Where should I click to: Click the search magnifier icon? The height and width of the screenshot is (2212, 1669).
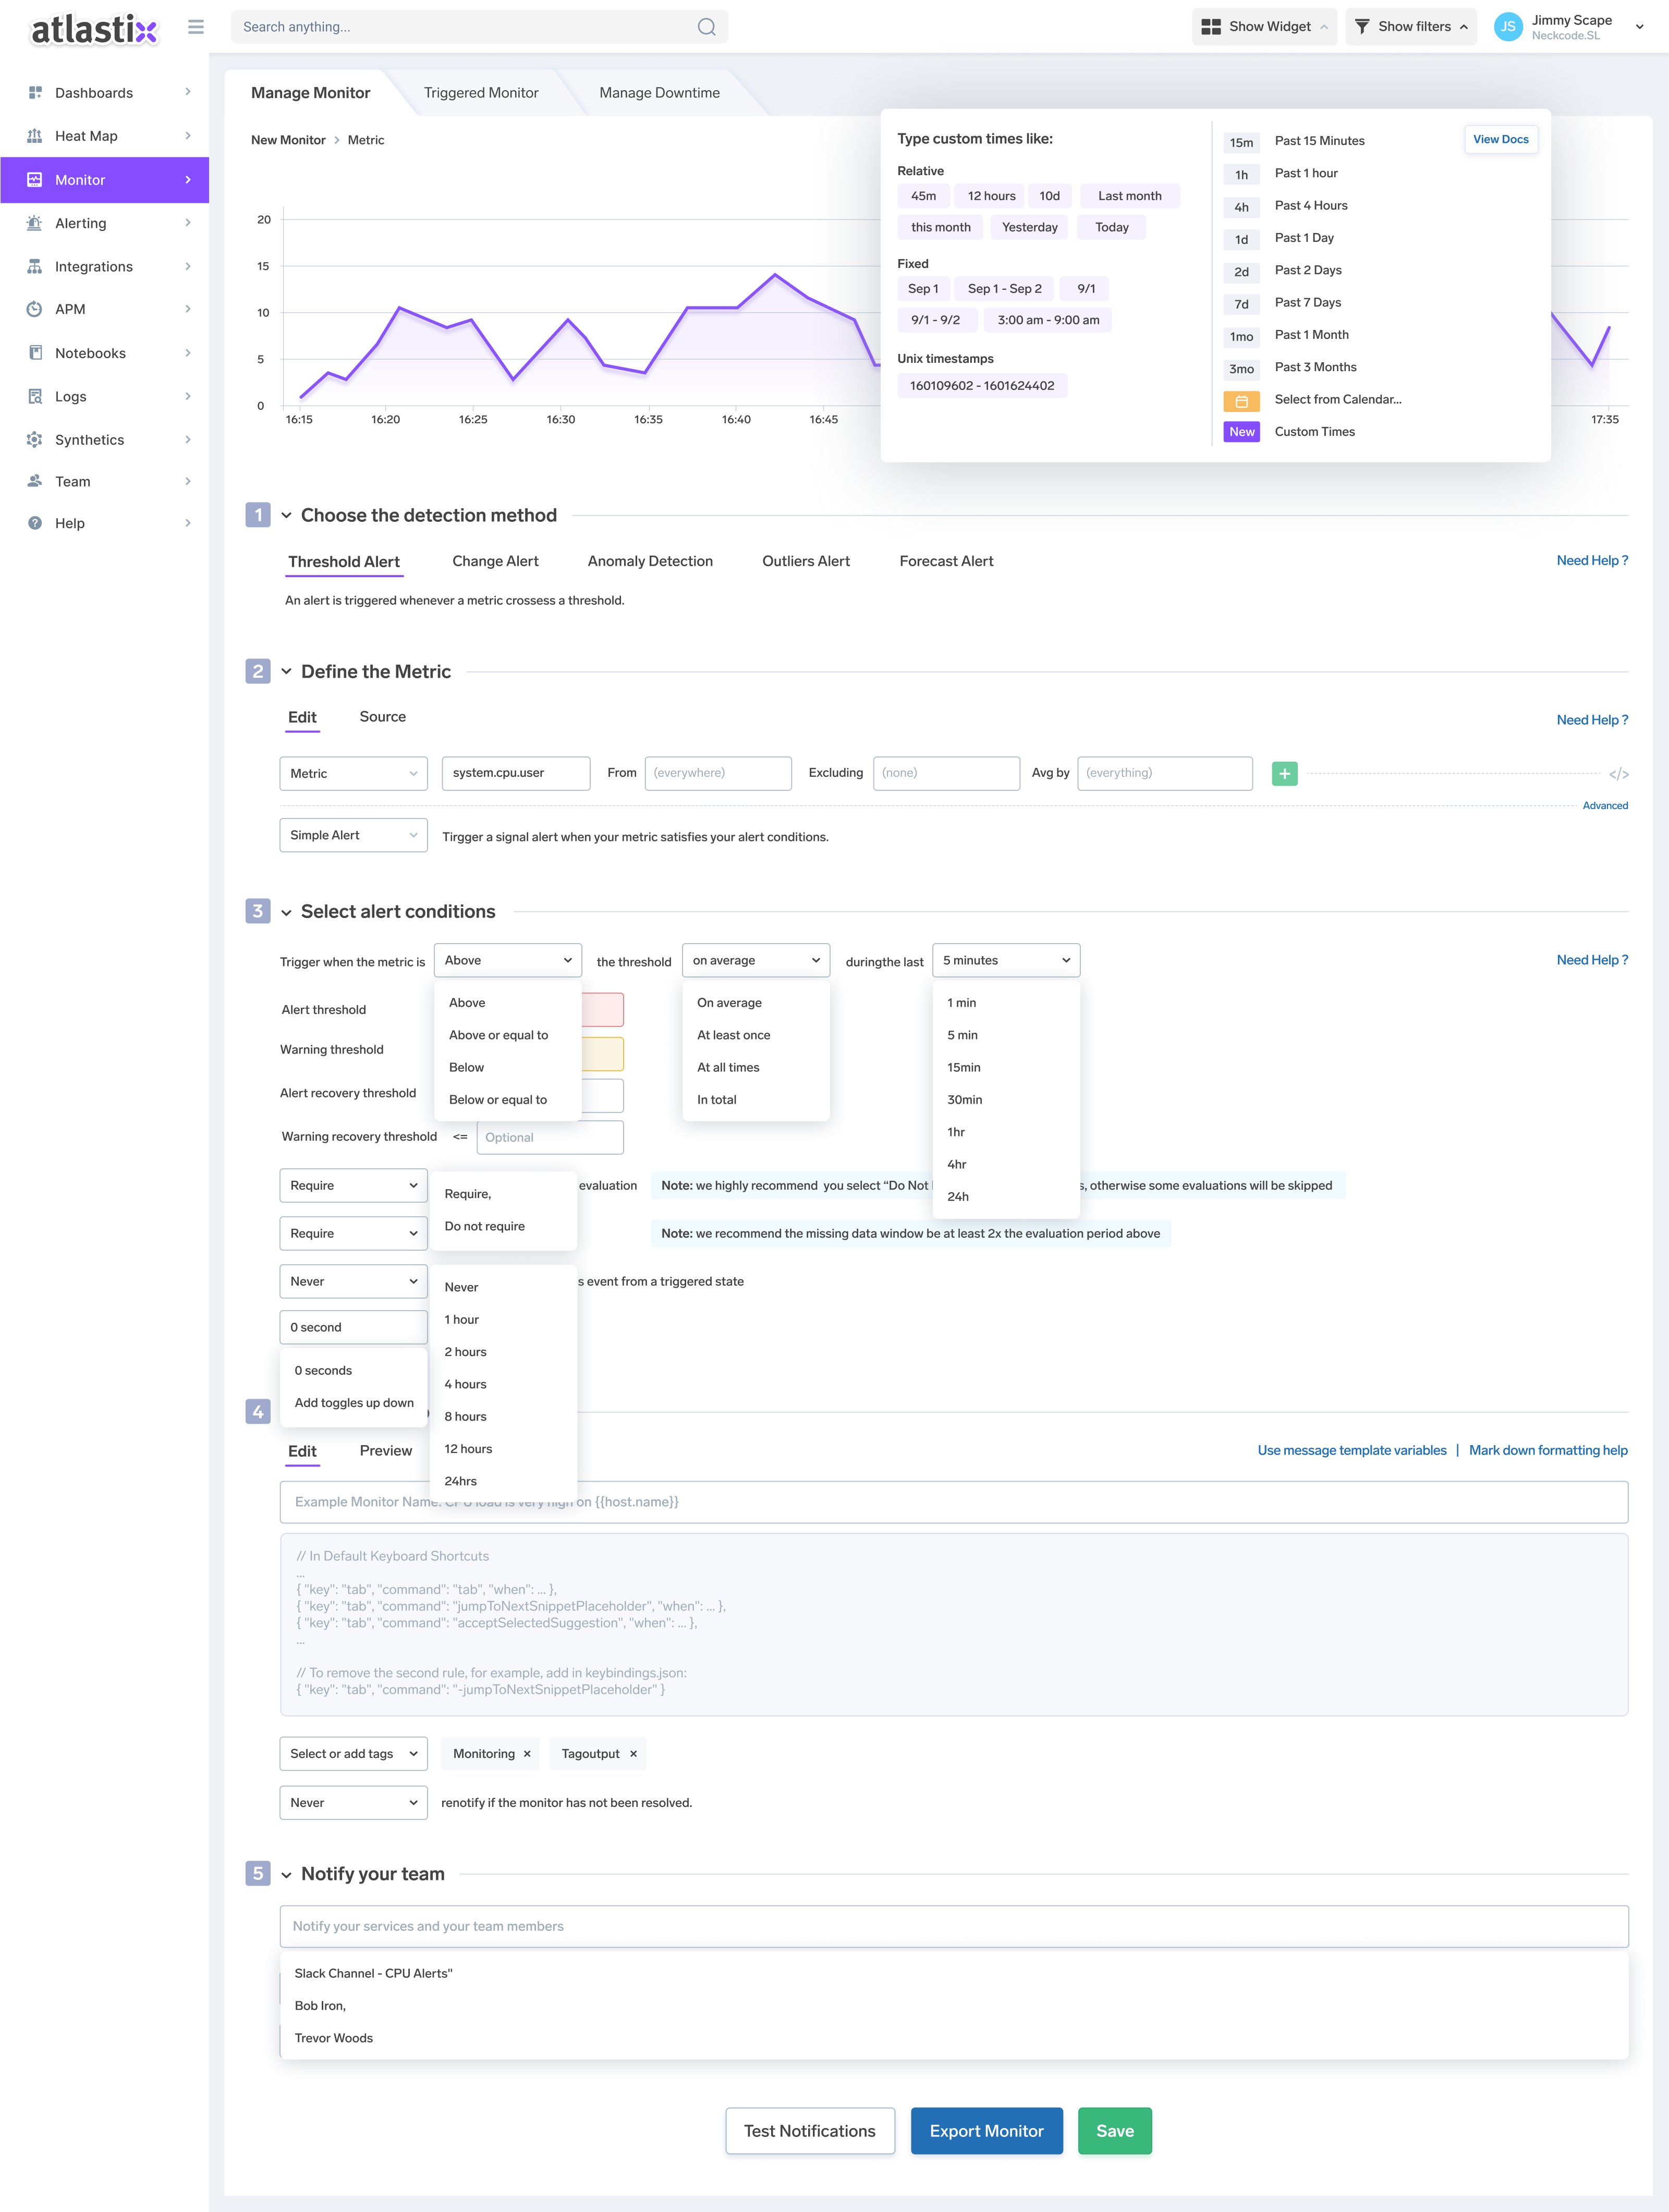click(x=706, y=27)
